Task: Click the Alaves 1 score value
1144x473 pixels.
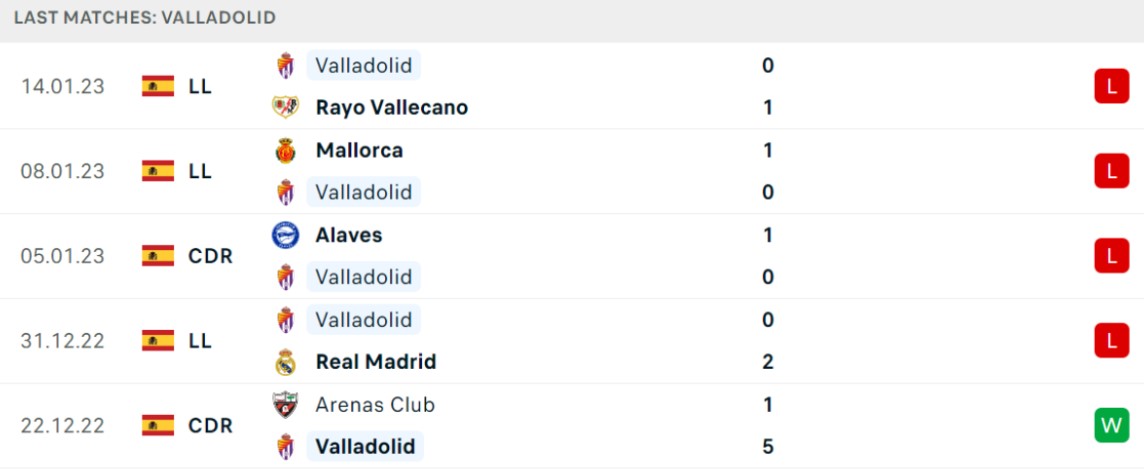Action: 768,235
